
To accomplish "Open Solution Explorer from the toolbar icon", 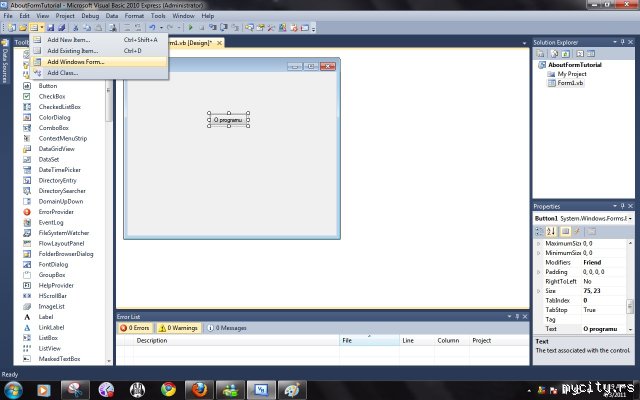I will click(x=249, y=28).
